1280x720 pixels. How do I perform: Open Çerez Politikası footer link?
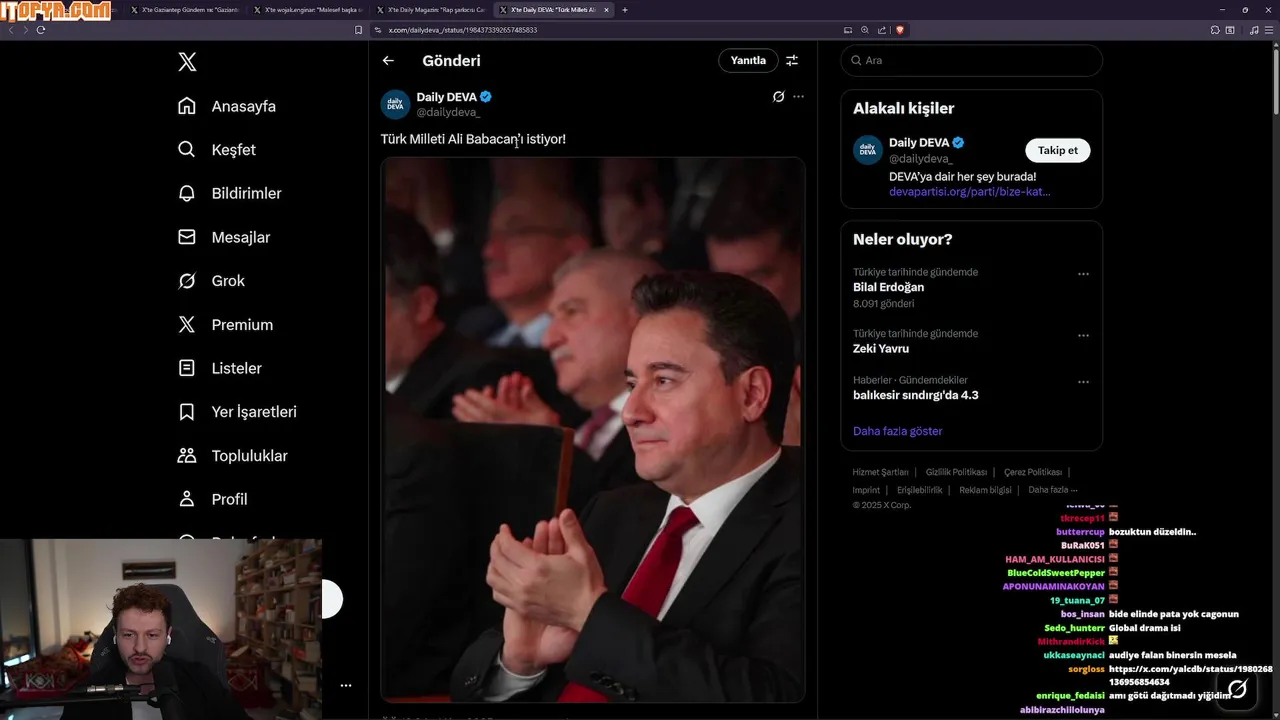[x=1033, y=472]
